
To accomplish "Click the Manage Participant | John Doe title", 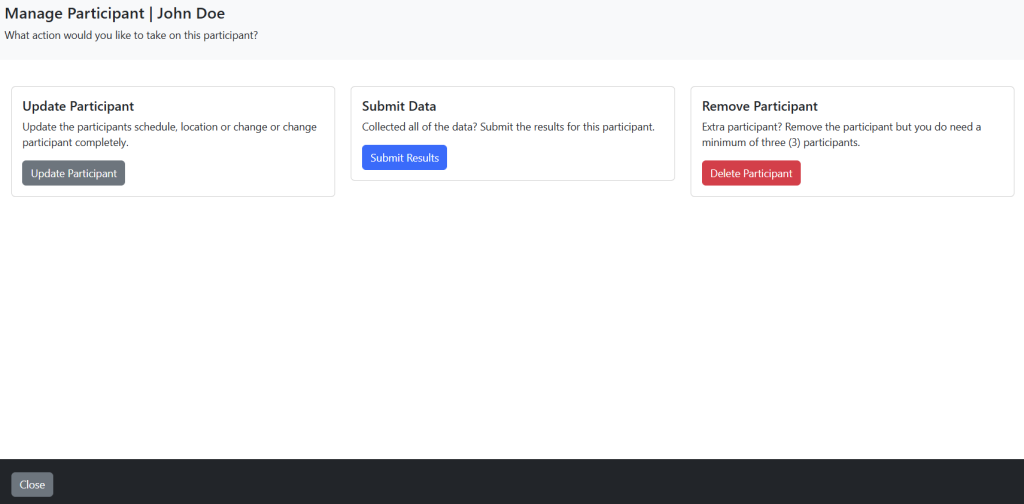I will [115, 13].
